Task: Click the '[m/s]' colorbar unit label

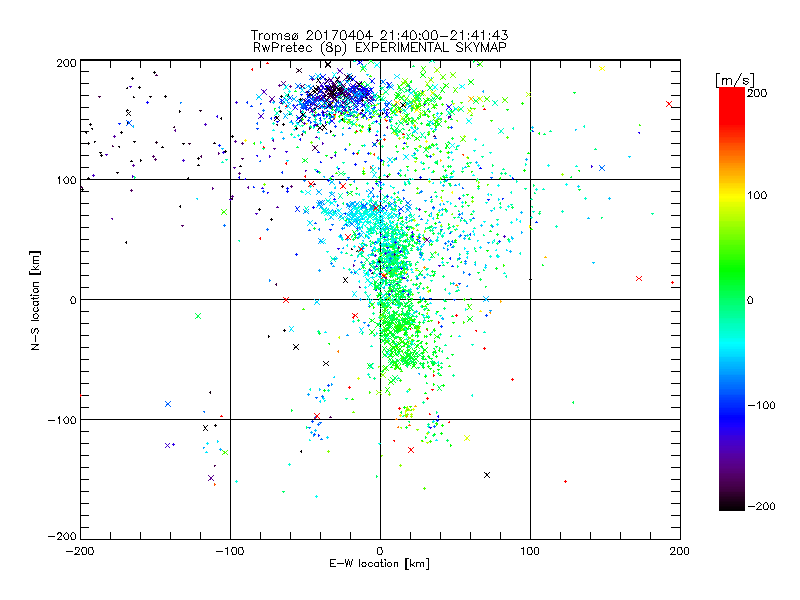Action: pyautogui.click(x=734, y=81)
